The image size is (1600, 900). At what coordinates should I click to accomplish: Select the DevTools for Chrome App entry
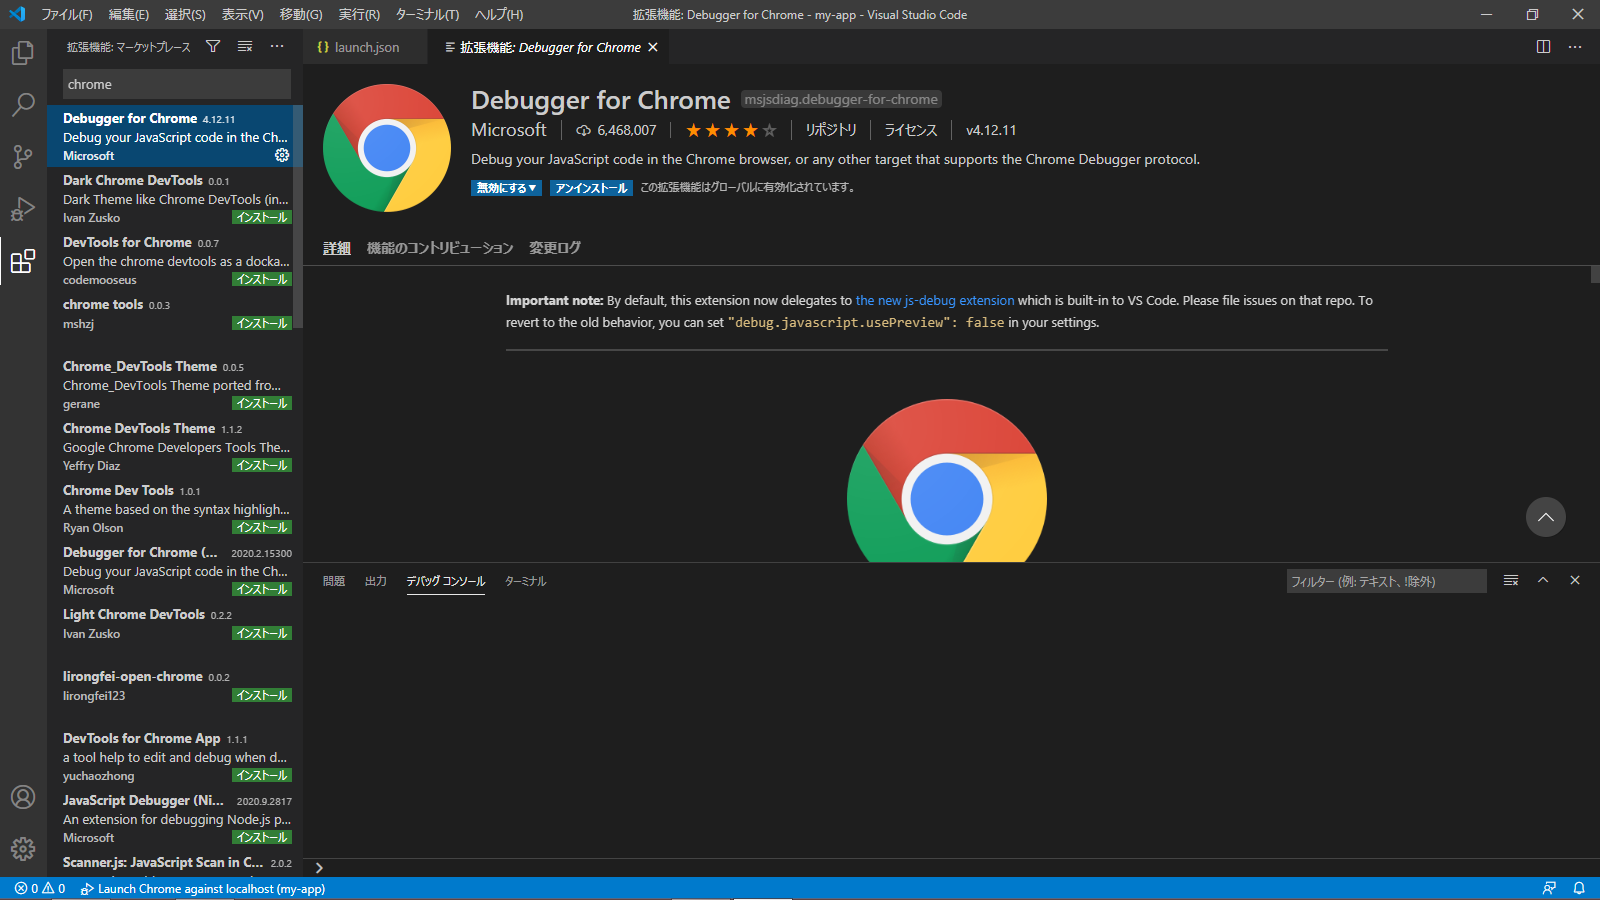(x=175, y=756)
